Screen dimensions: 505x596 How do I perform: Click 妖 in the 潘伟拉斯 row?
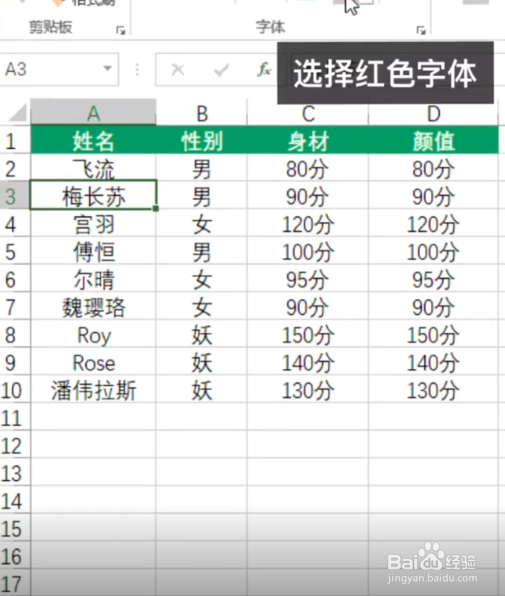[x=201, y=390]
